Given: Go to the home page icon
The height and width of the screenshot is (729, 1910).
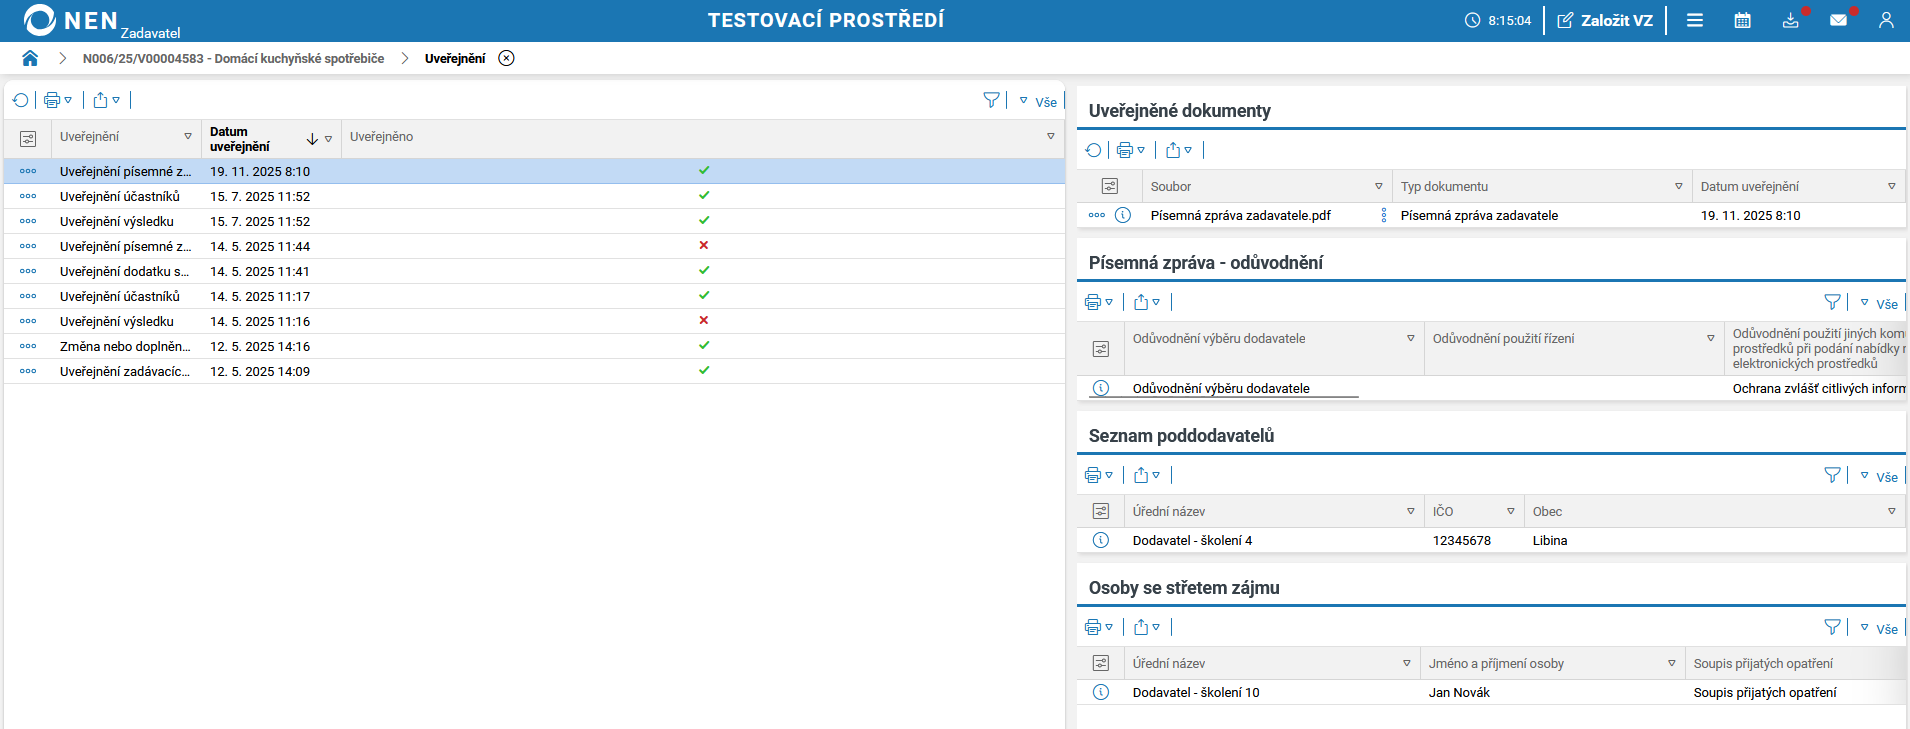Looking at the screenshot, I should (30, 58).
